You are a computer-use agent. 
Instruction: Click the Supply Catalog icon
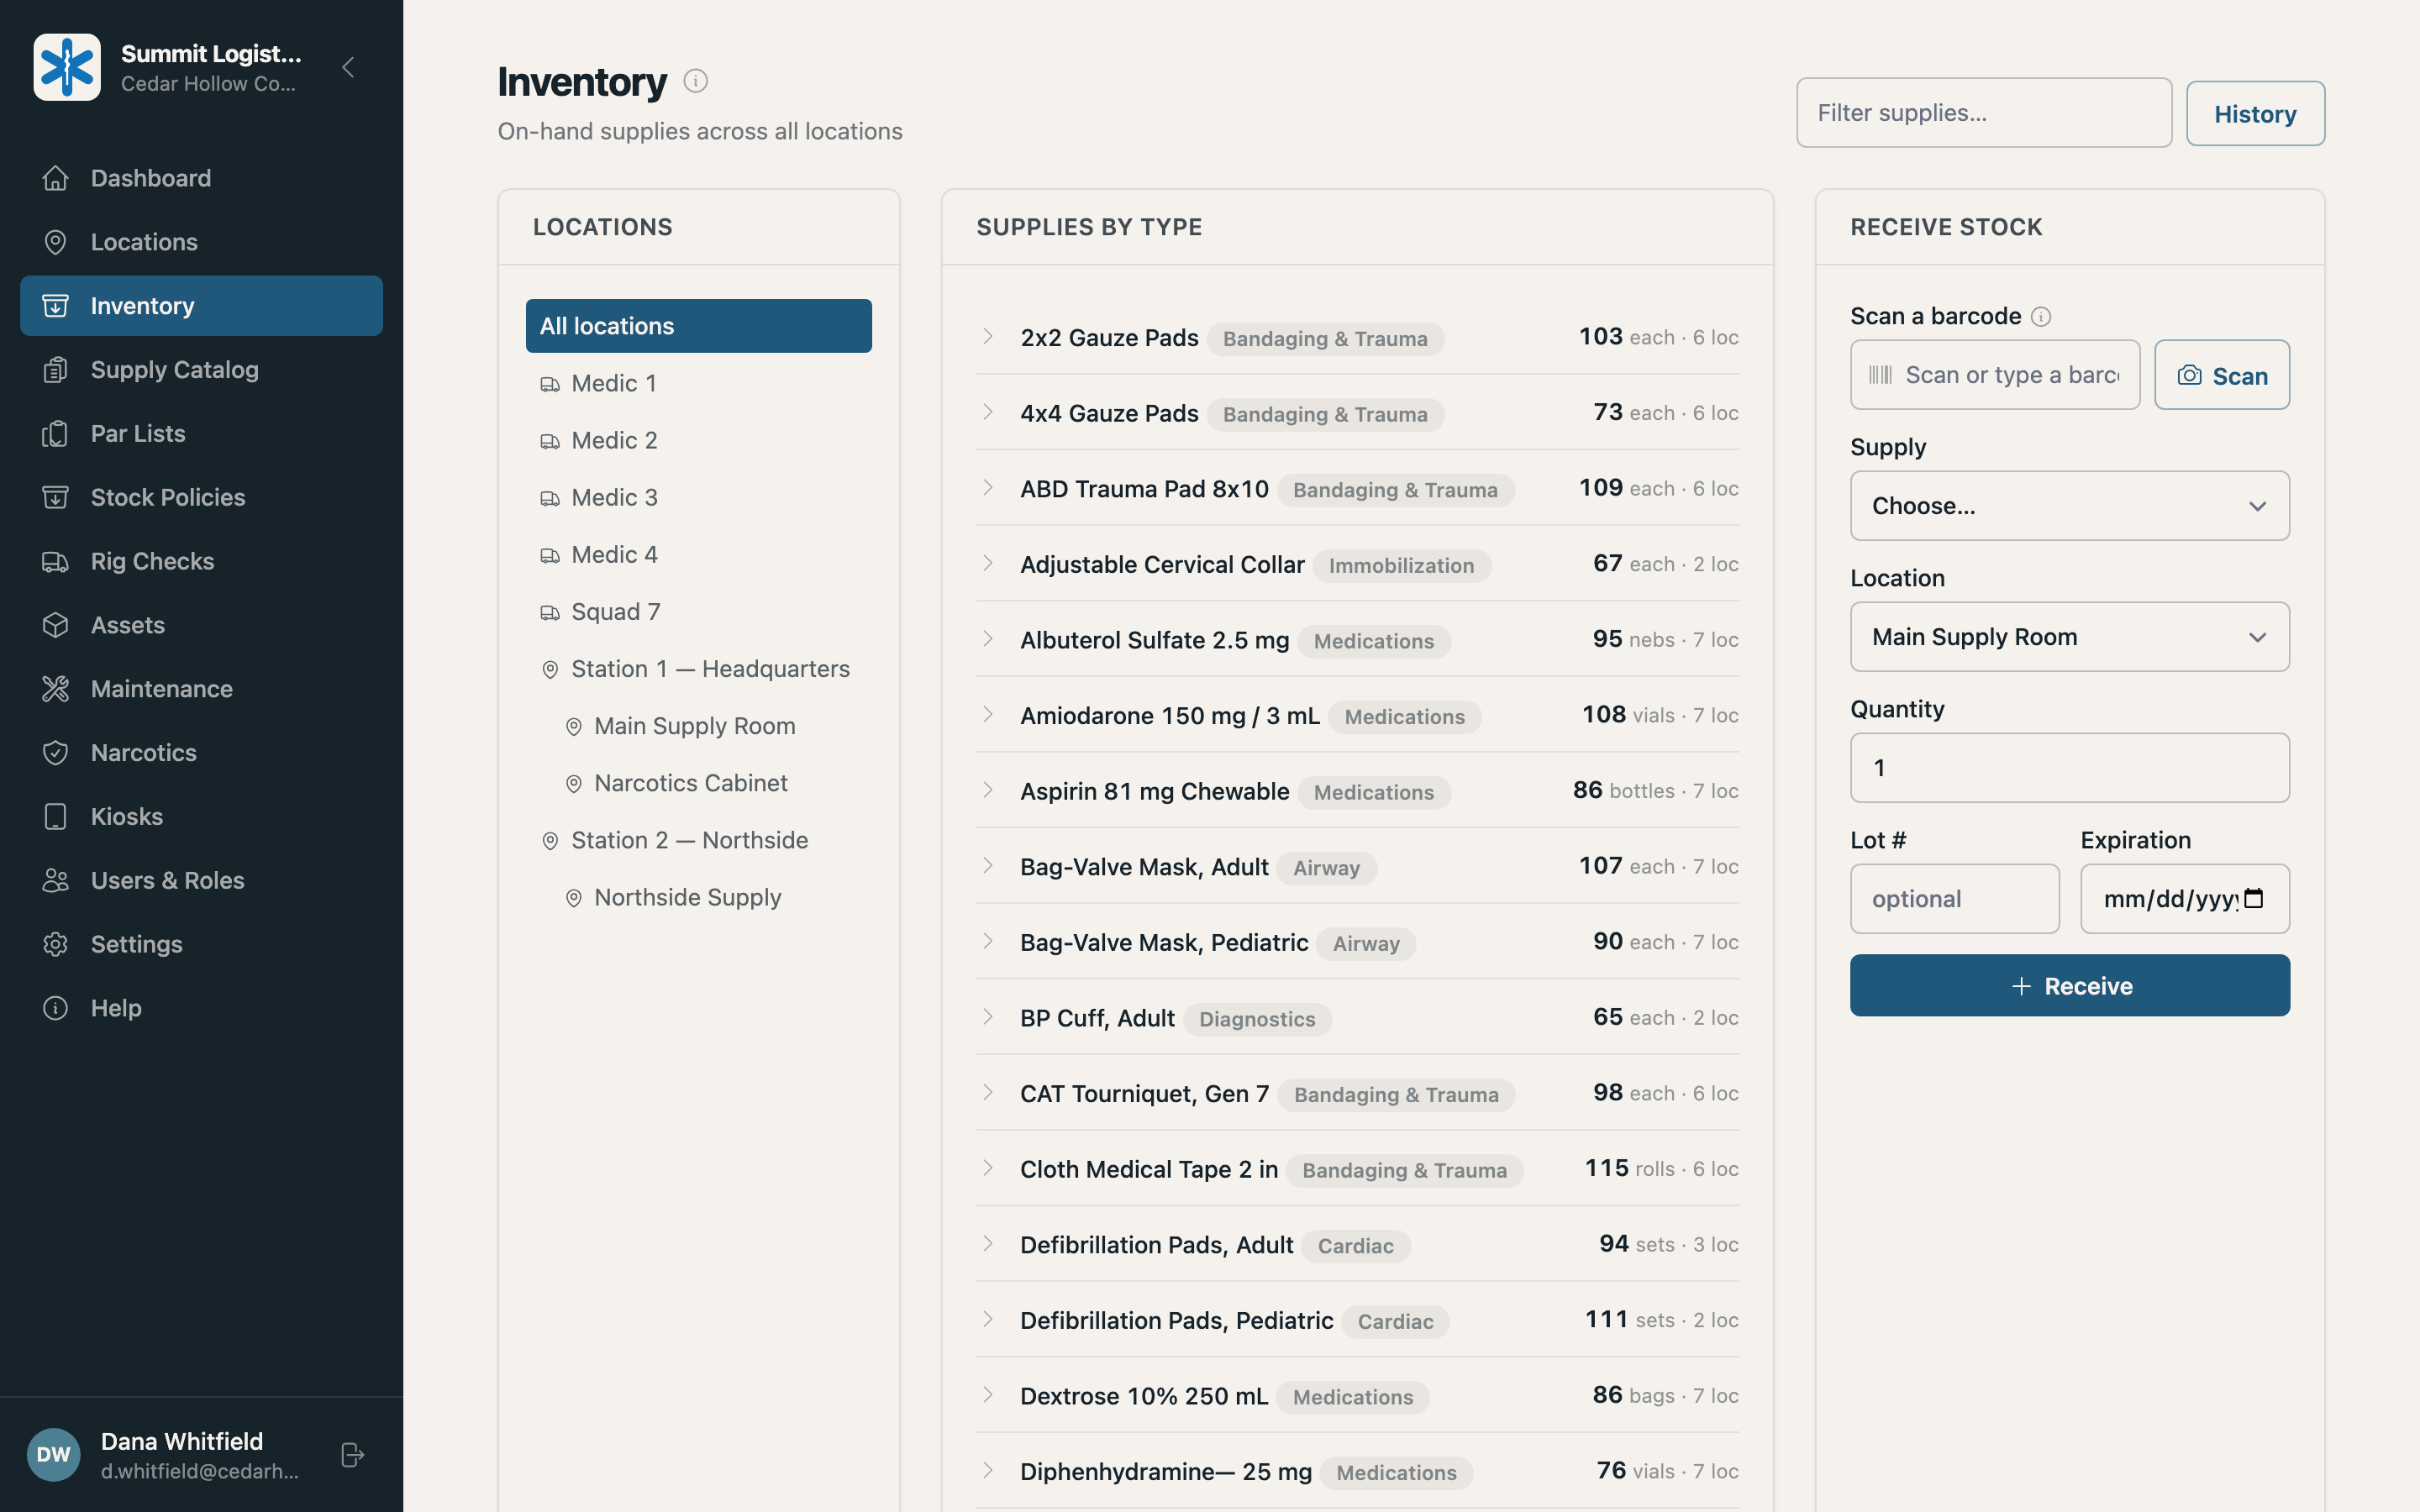point(56,370)
